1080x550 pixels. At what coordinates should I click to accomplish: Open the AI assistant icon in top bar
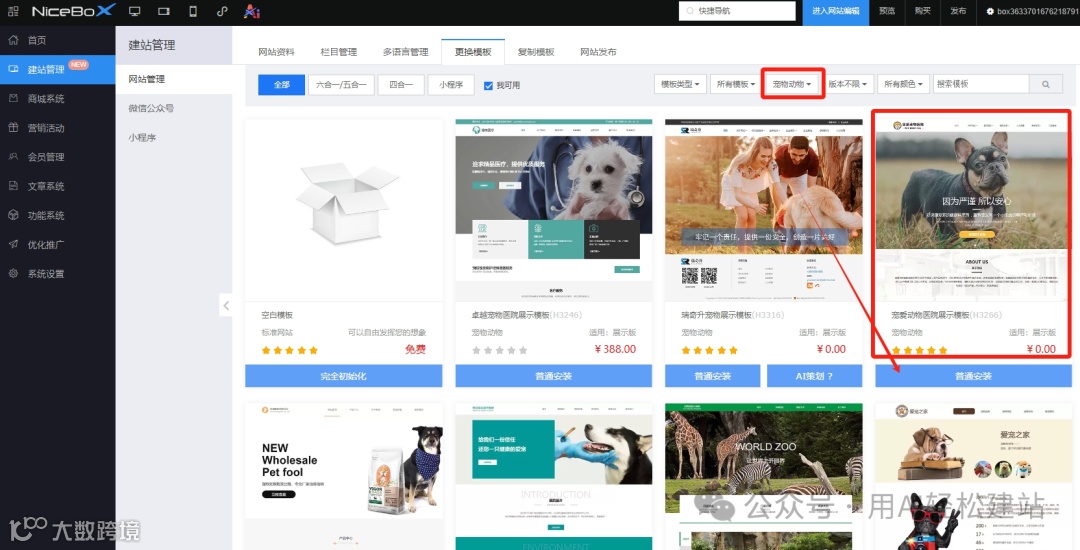[x=251, y=12]
